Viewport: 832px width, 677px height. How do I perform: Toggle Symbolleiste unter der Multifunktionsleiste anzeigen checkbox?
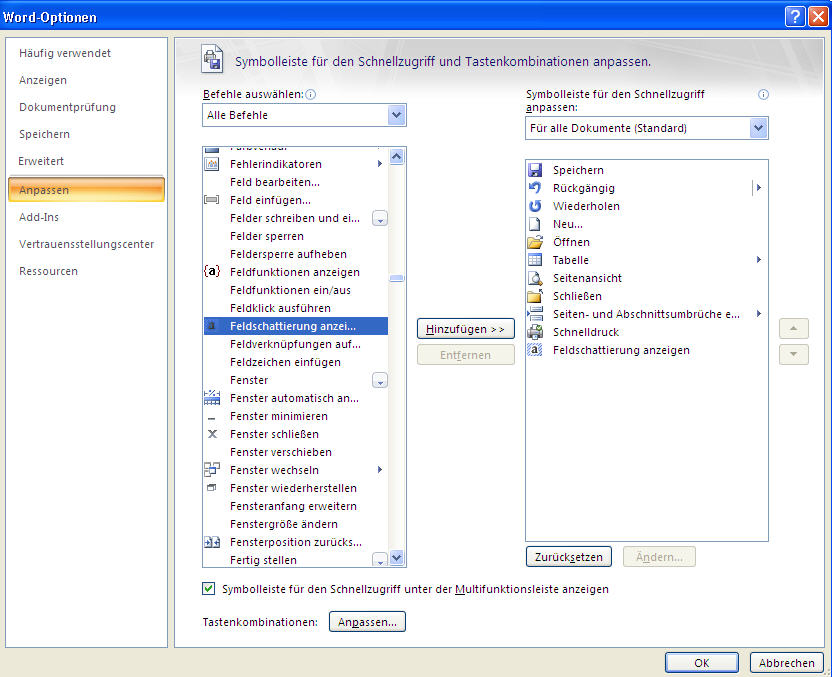[209, 589]
